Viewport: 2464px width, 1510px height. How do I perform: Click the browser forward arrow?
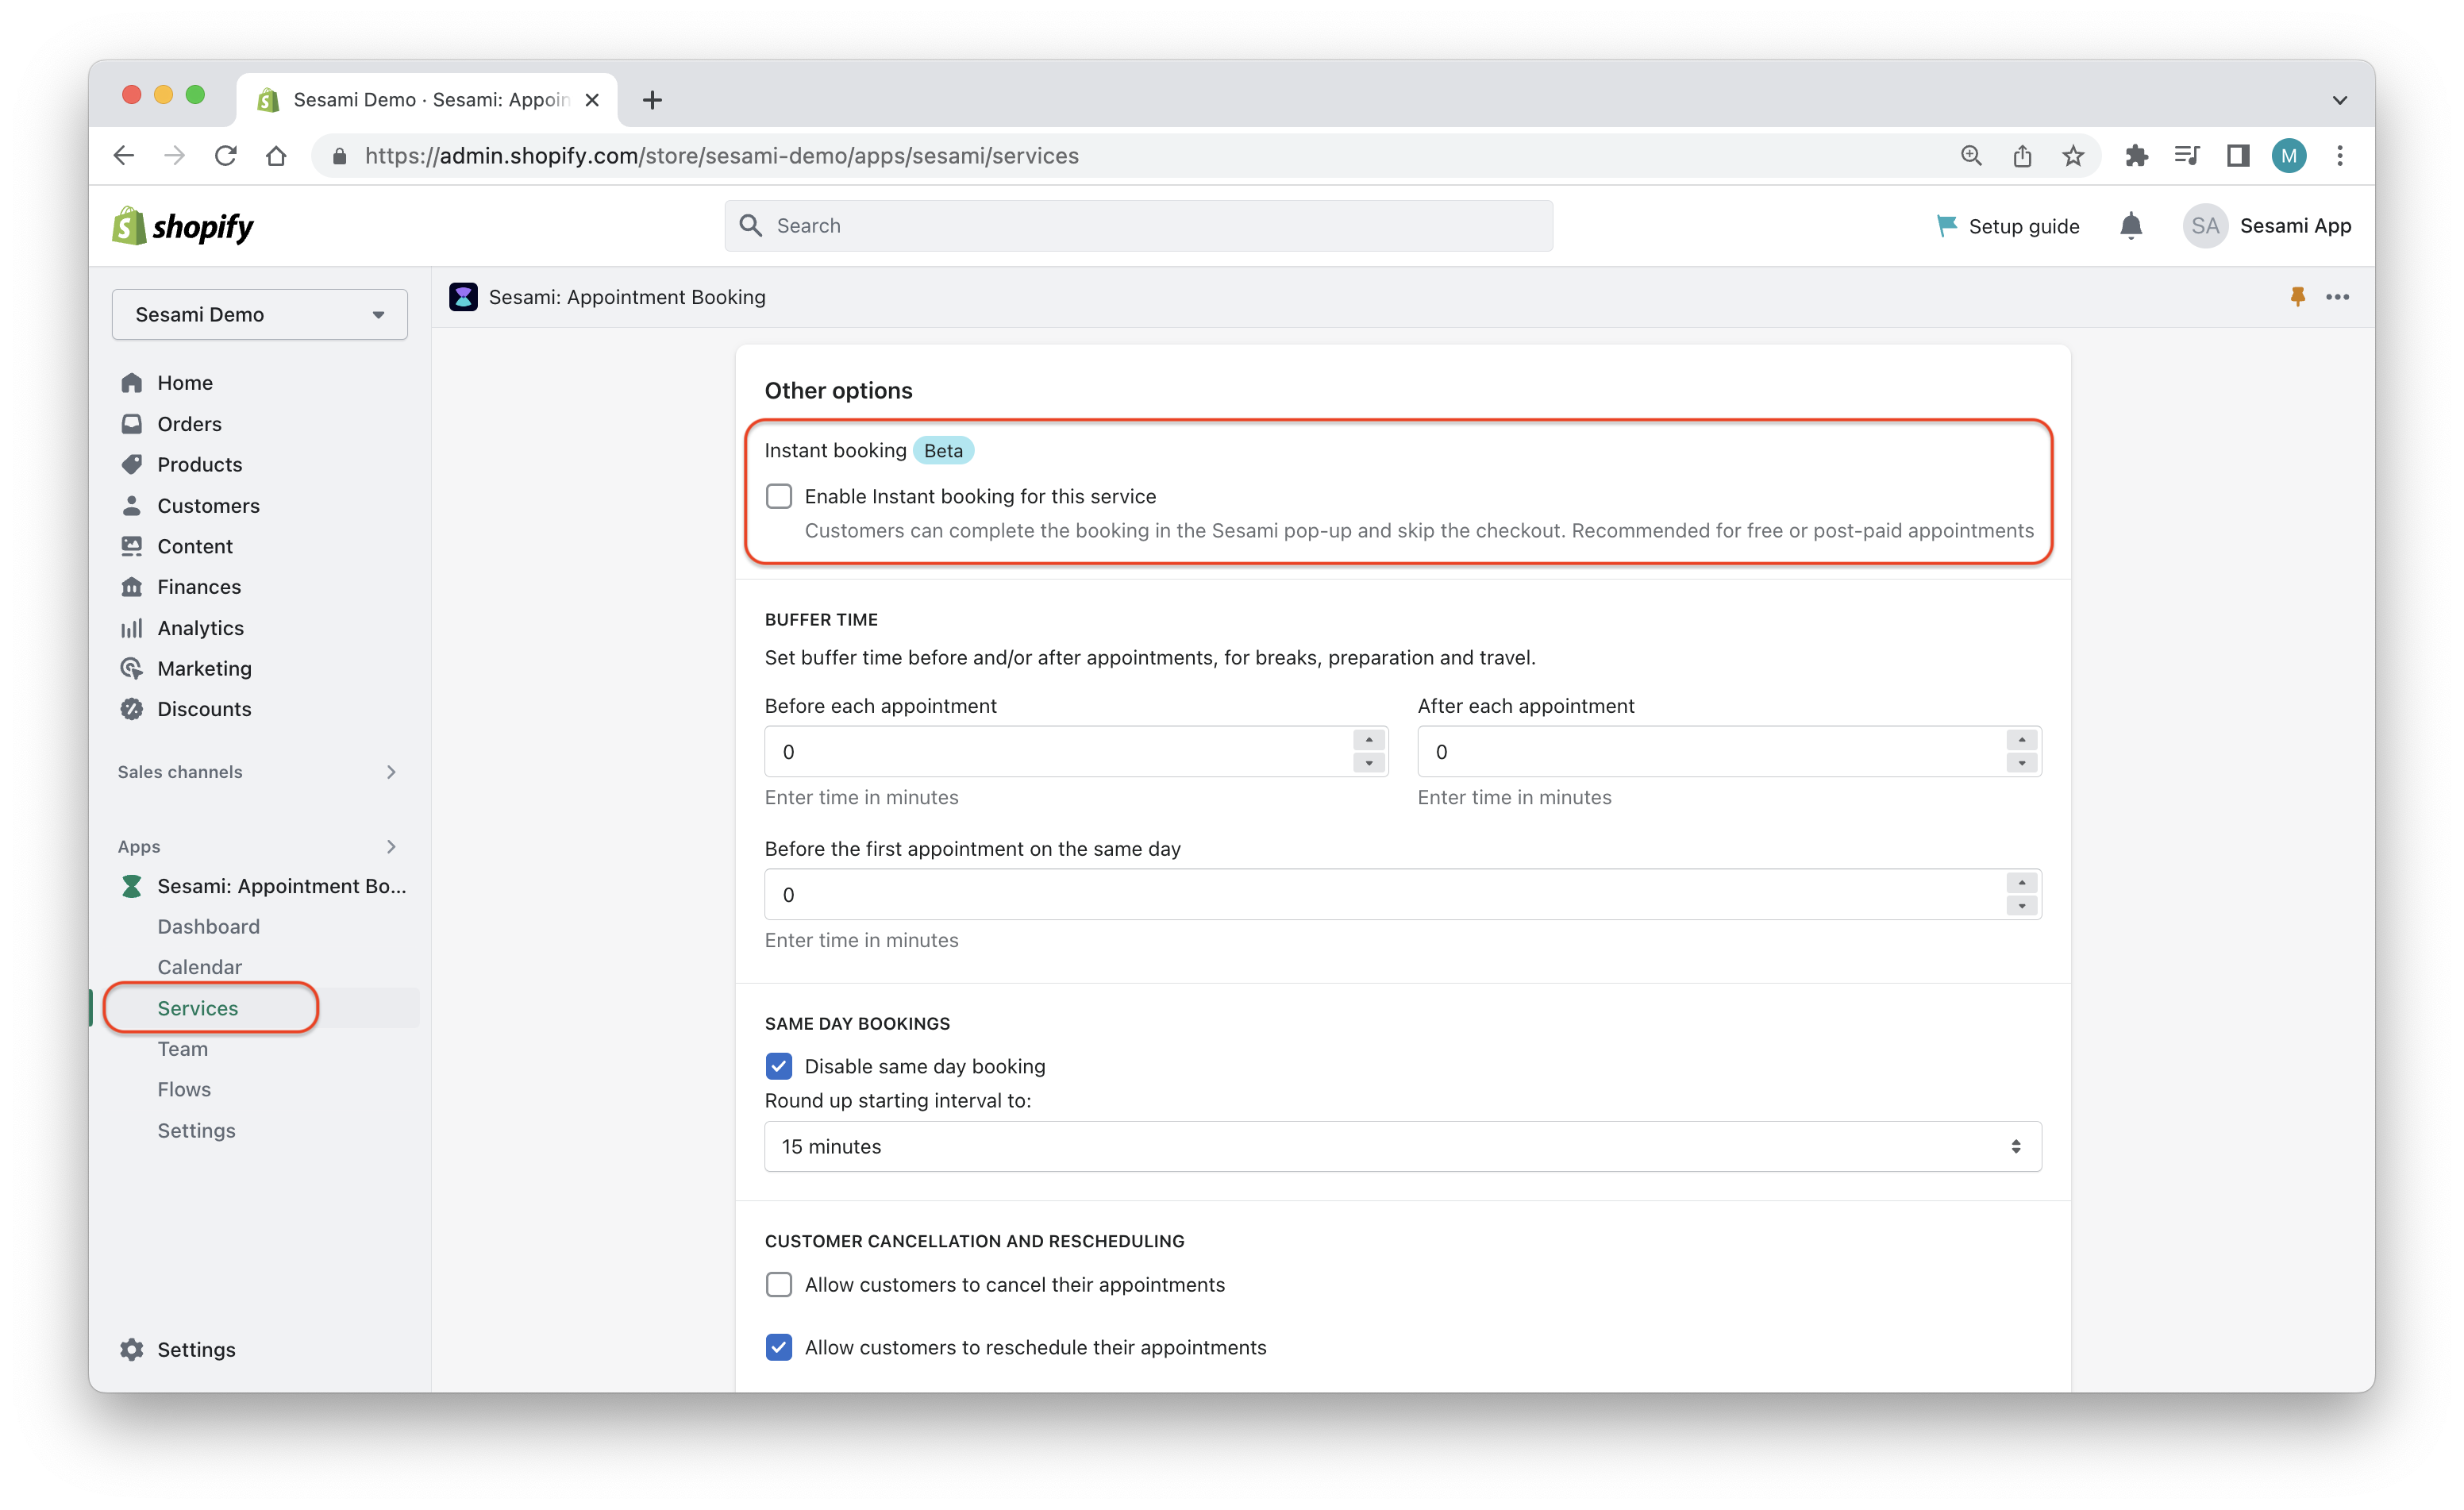[175, 155]
